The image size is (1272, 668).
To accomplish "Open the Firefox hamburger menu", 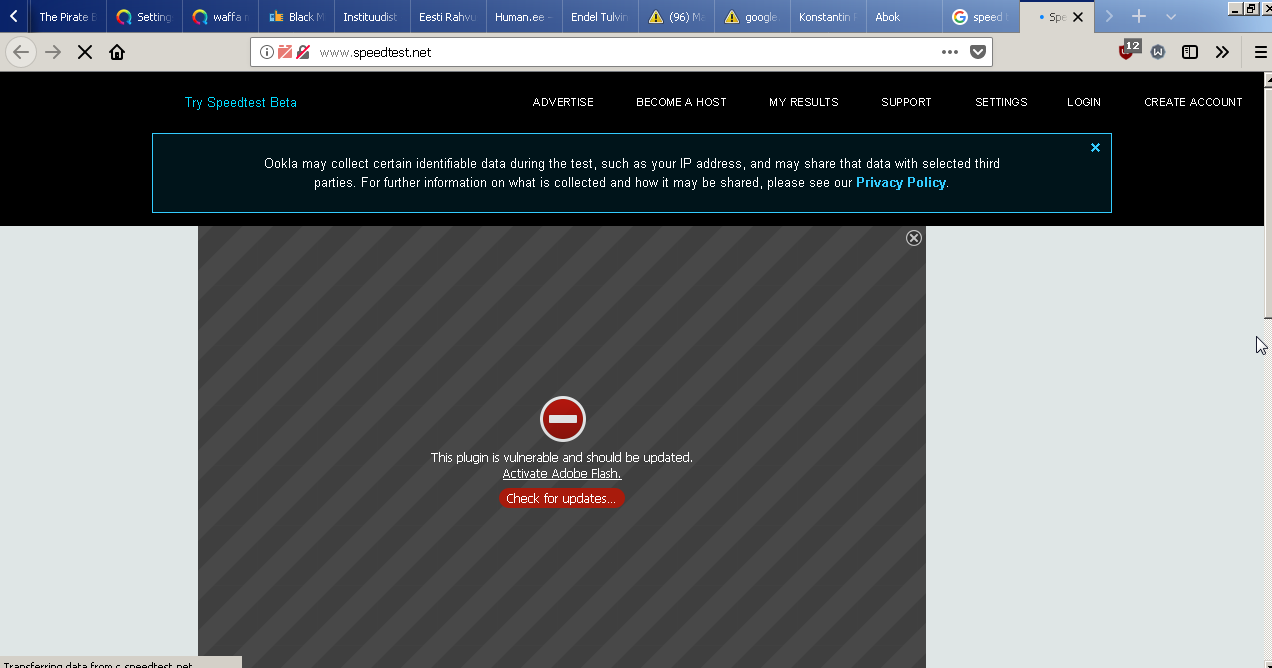I will click(x=1260, y=52).
